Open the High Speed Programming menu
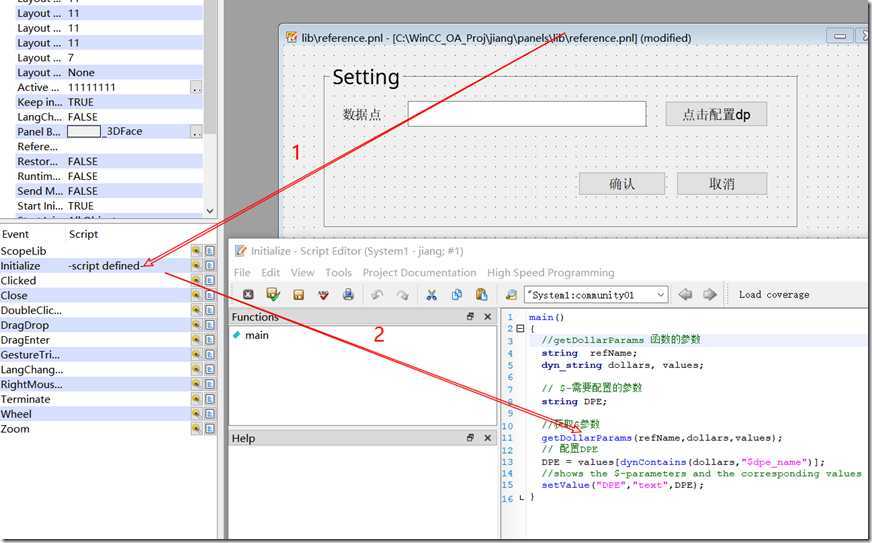Image resolution: width=872 pixels, height=543 pixels. point(551,273)
